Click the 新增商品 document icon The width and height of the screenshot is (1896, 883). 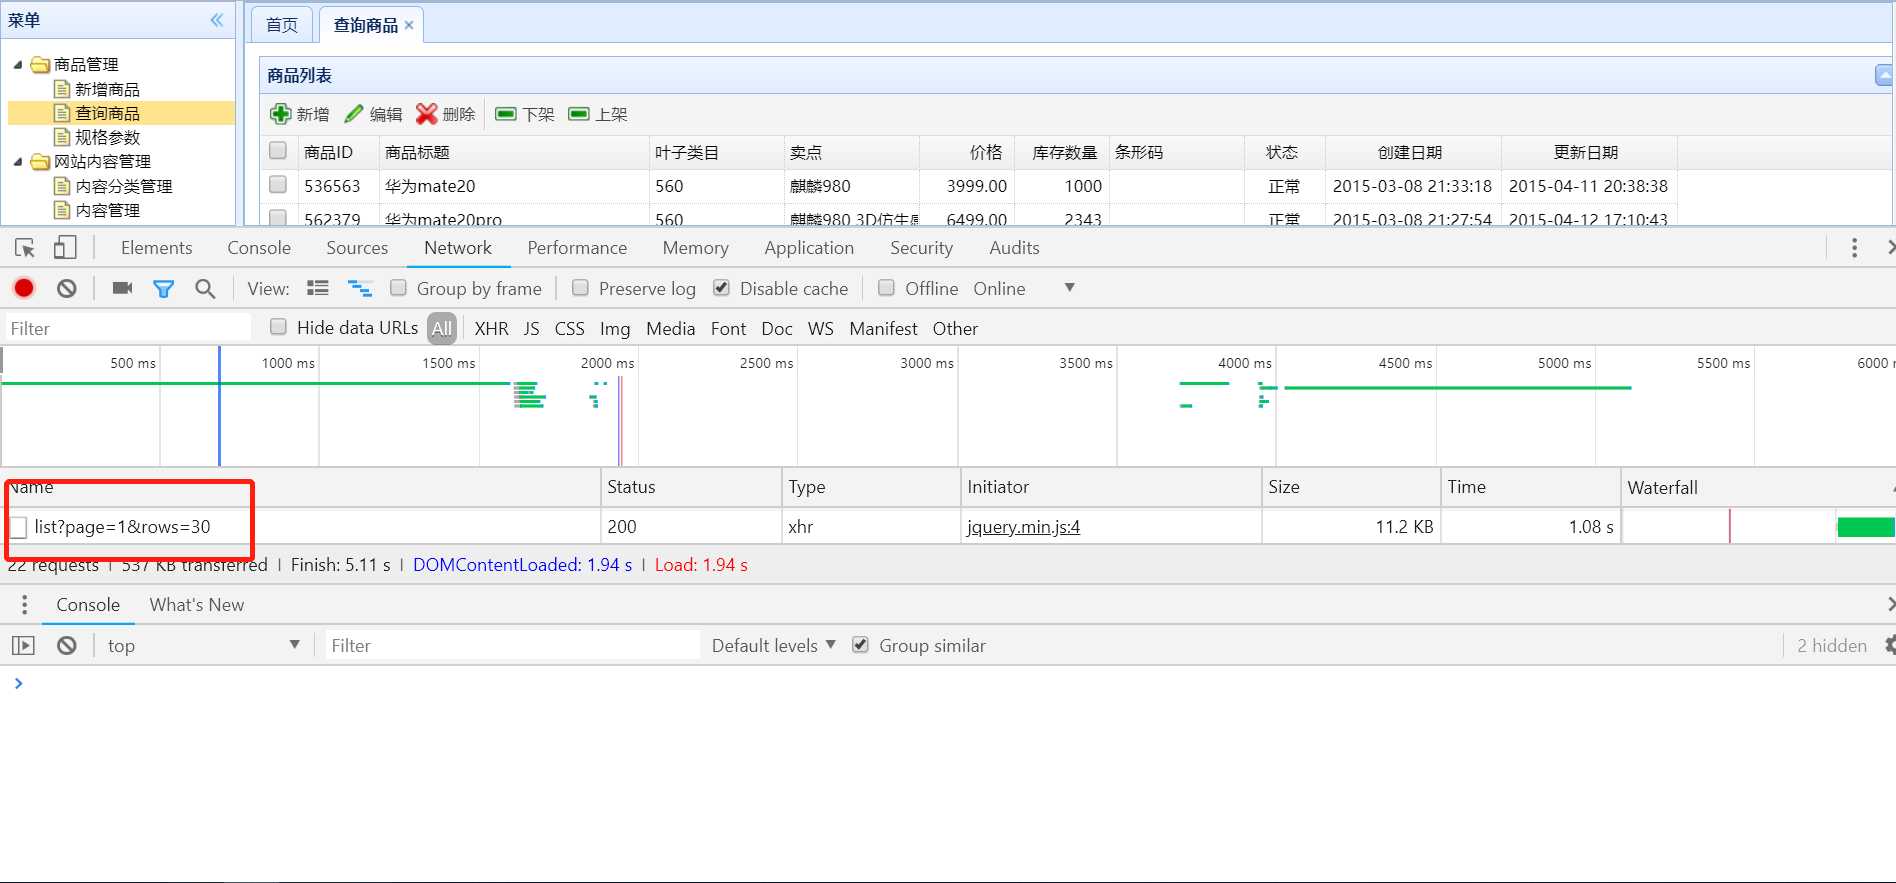pyautogui.click(x=62, y=89)
